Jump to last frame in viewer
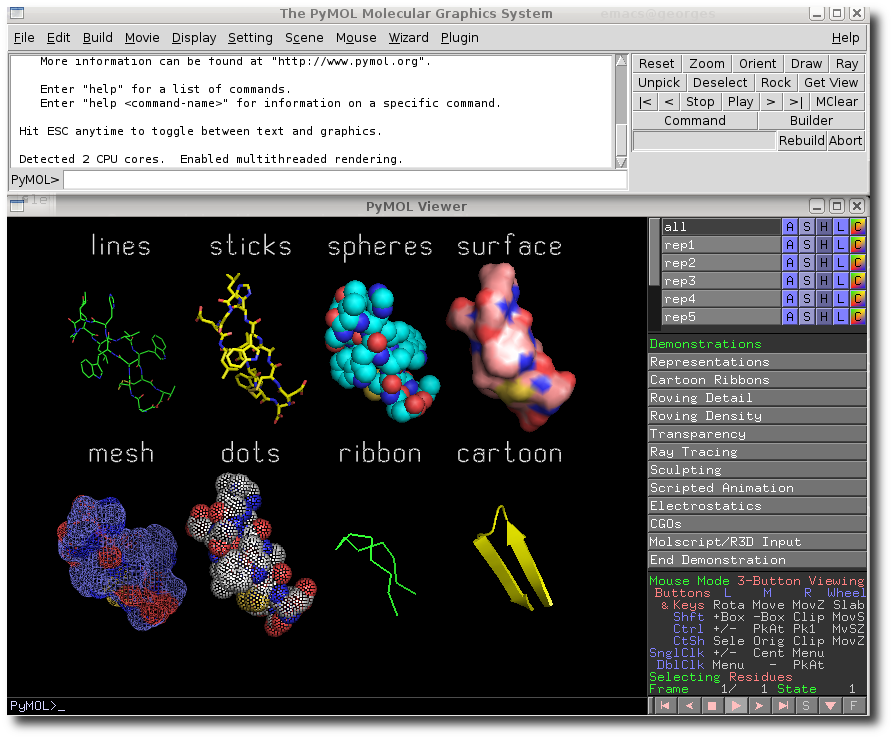 coord(783,706)
